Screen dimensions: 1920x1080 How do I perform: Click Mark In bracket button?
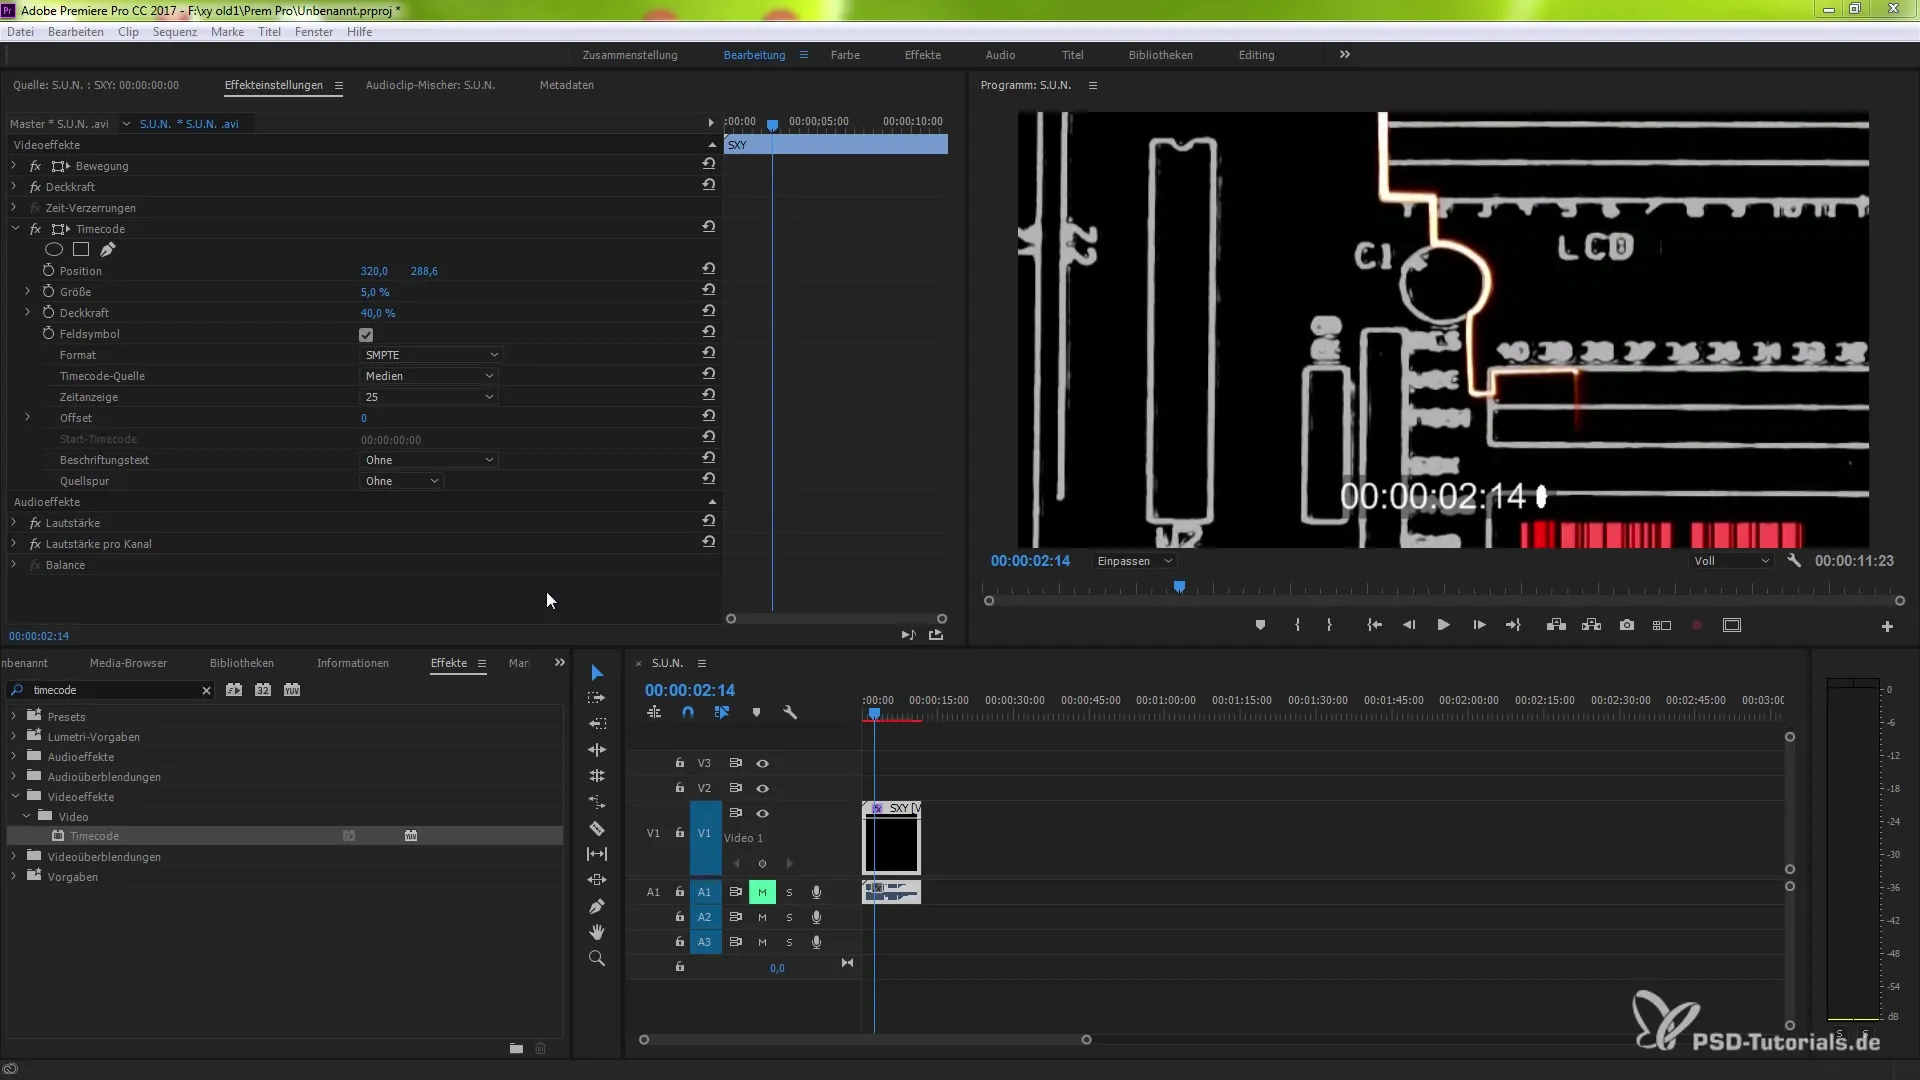click(1297, 625)
